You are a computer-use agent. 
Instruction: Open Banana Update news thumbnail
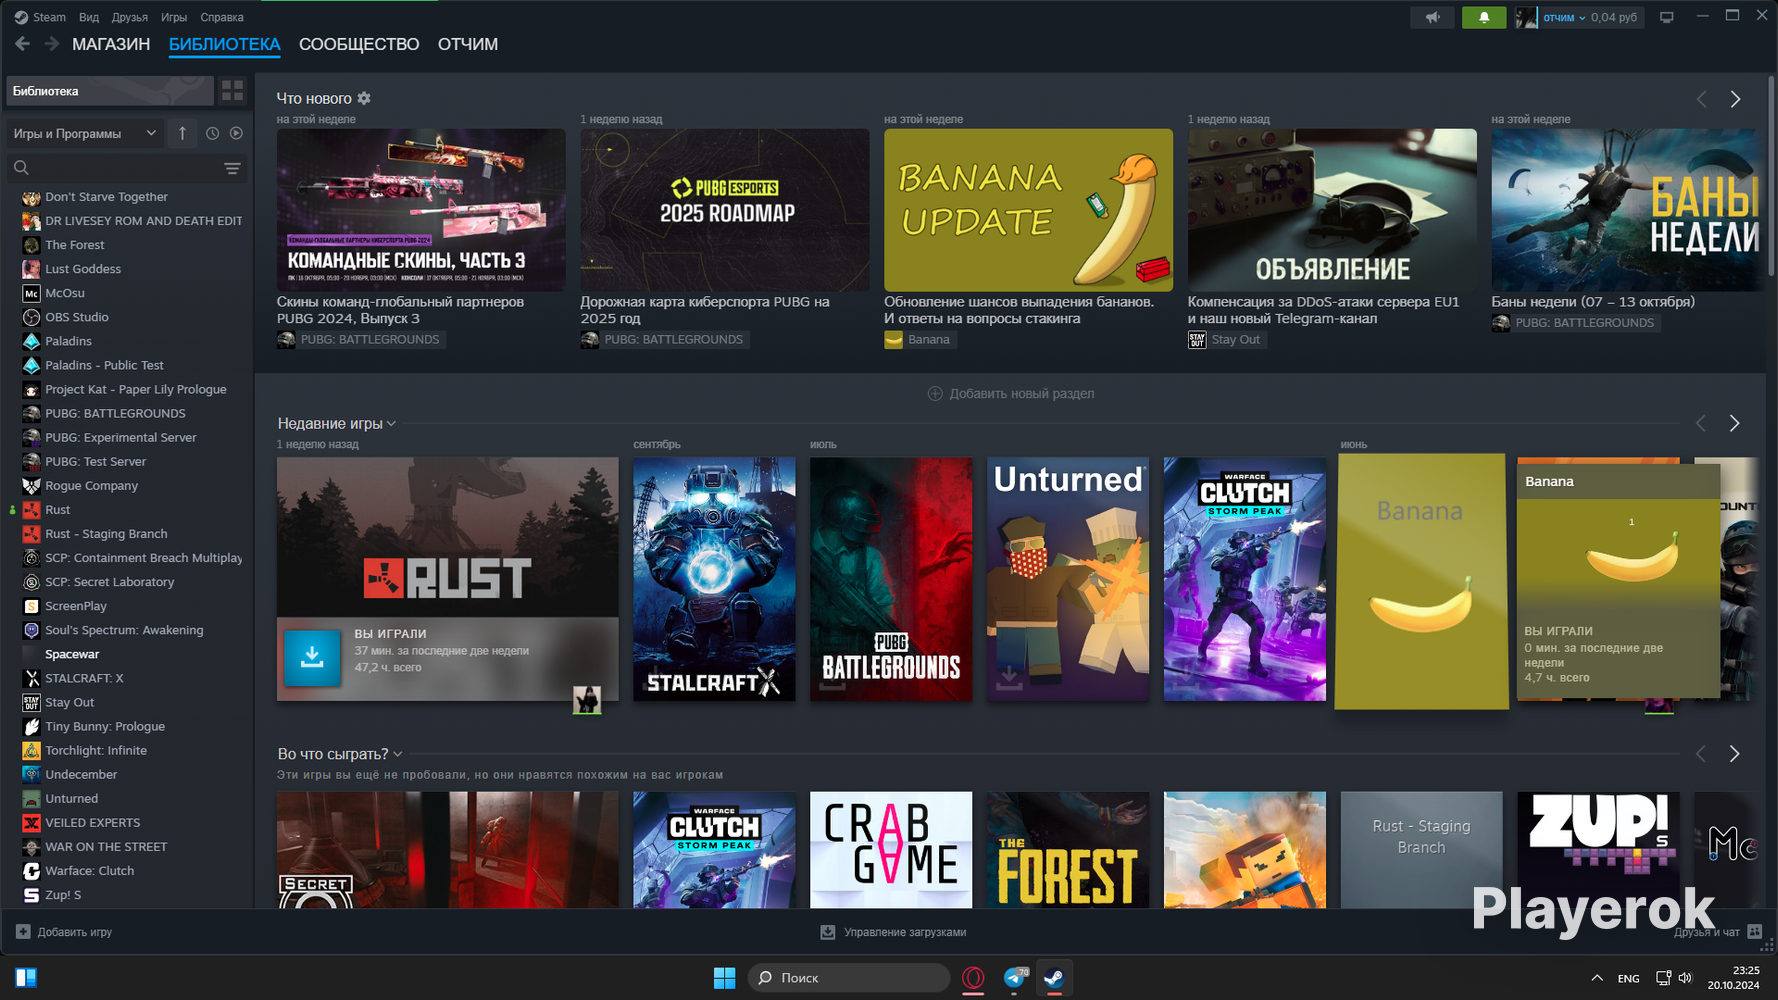pos(1028,210)
